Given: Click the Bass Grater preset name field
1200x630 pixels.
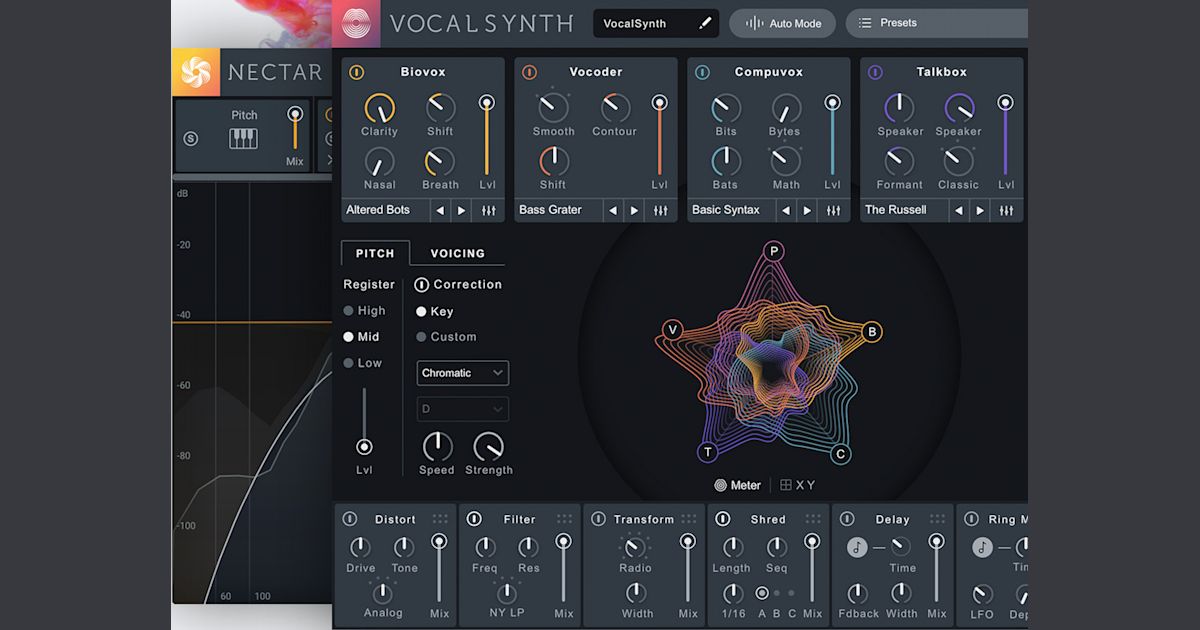Looking at the screenshot, I should click(x=550, y=210).
